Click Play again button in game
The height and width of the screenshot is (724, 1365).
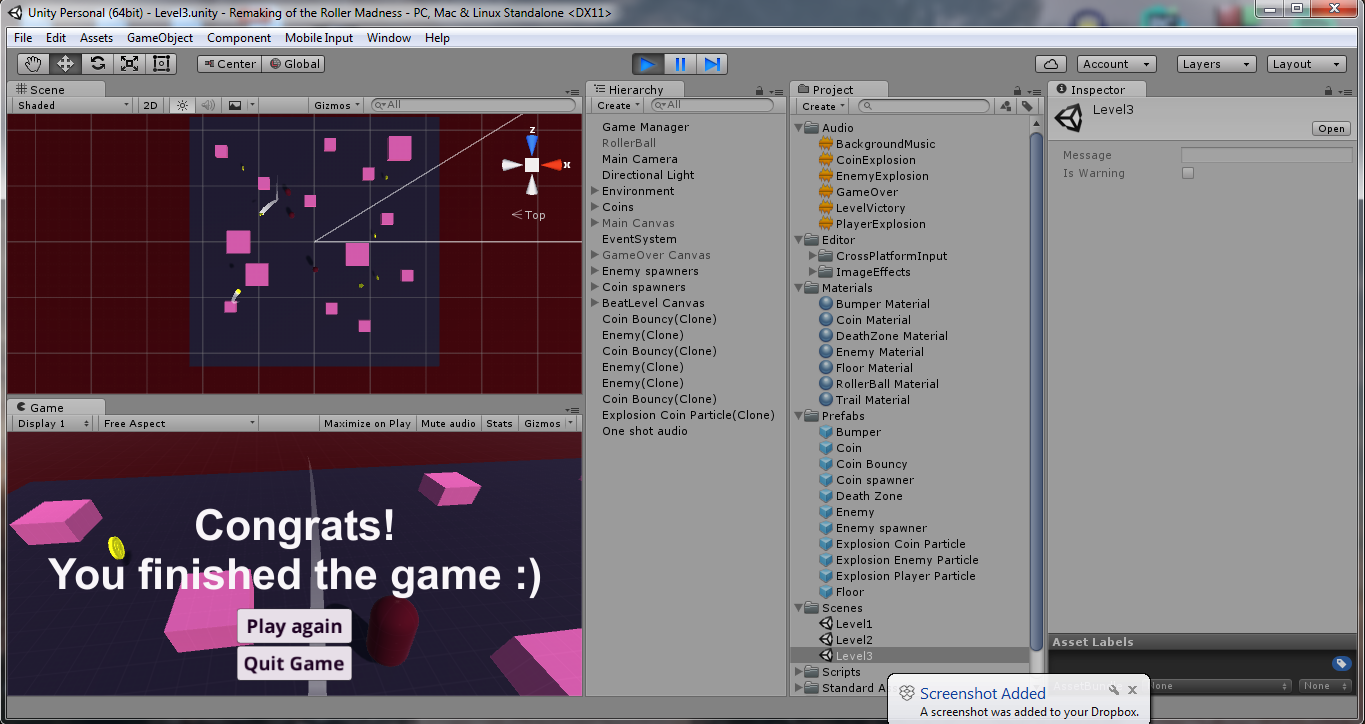click(294, 626)
